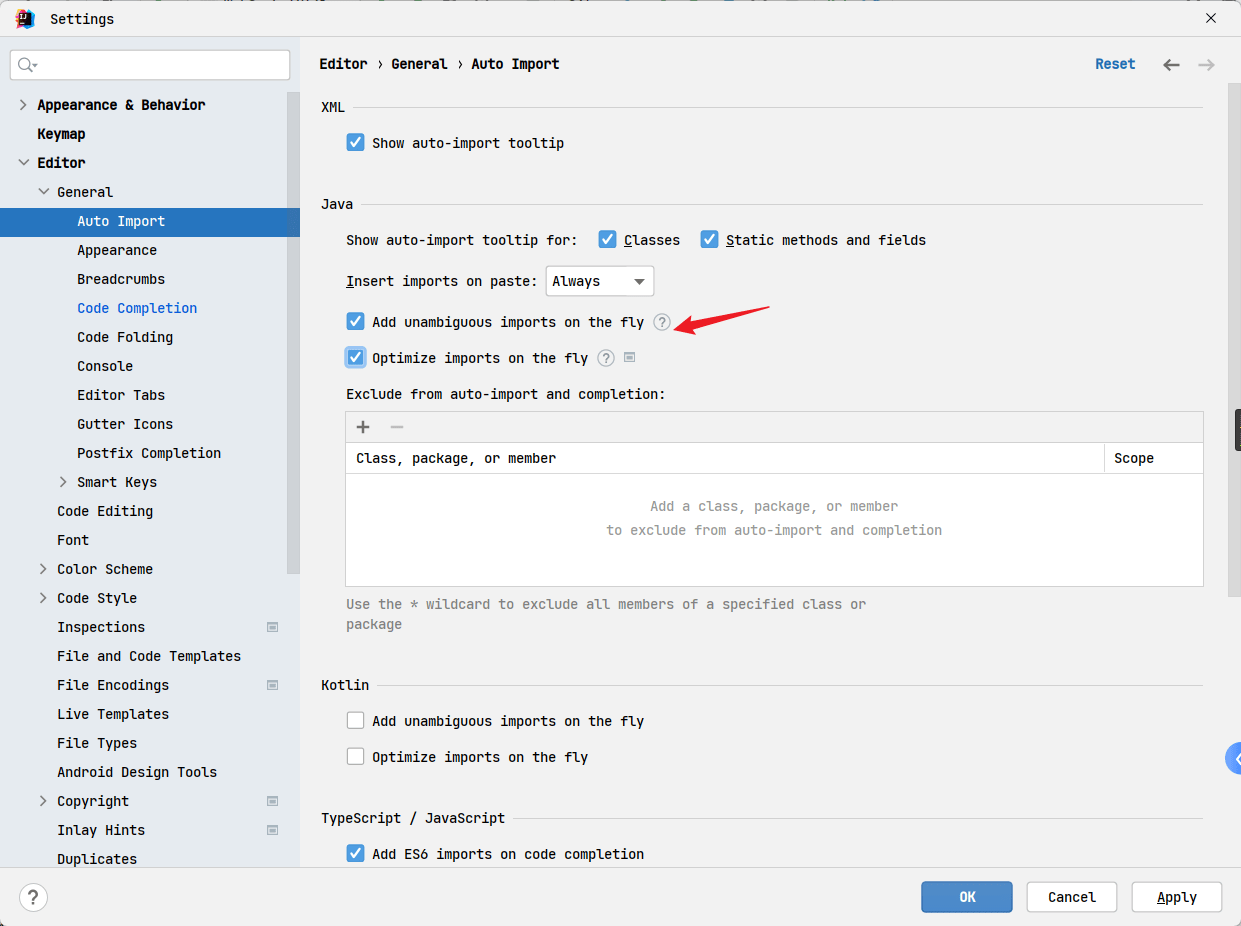Enable Kotlin Add unambiguous imports on the fly
1241x926 pixels.
(x=355, y=720)
